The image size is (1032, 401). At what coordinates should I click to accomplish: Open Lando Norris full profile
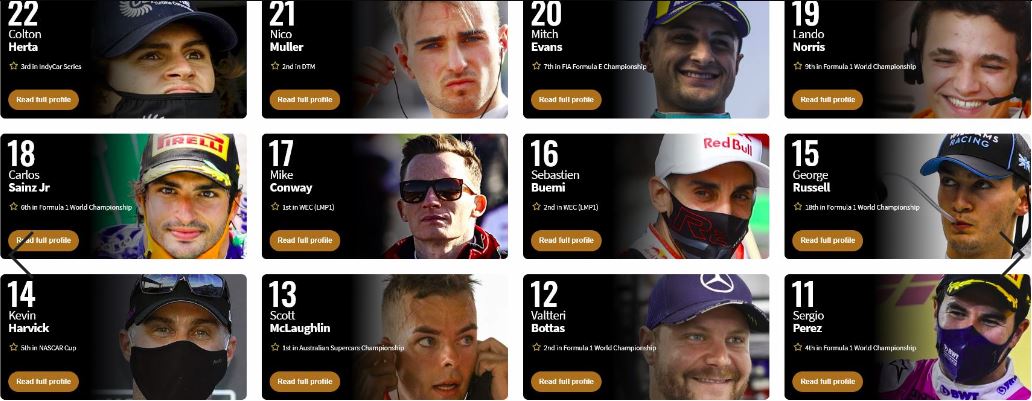(x=827, y=99)
